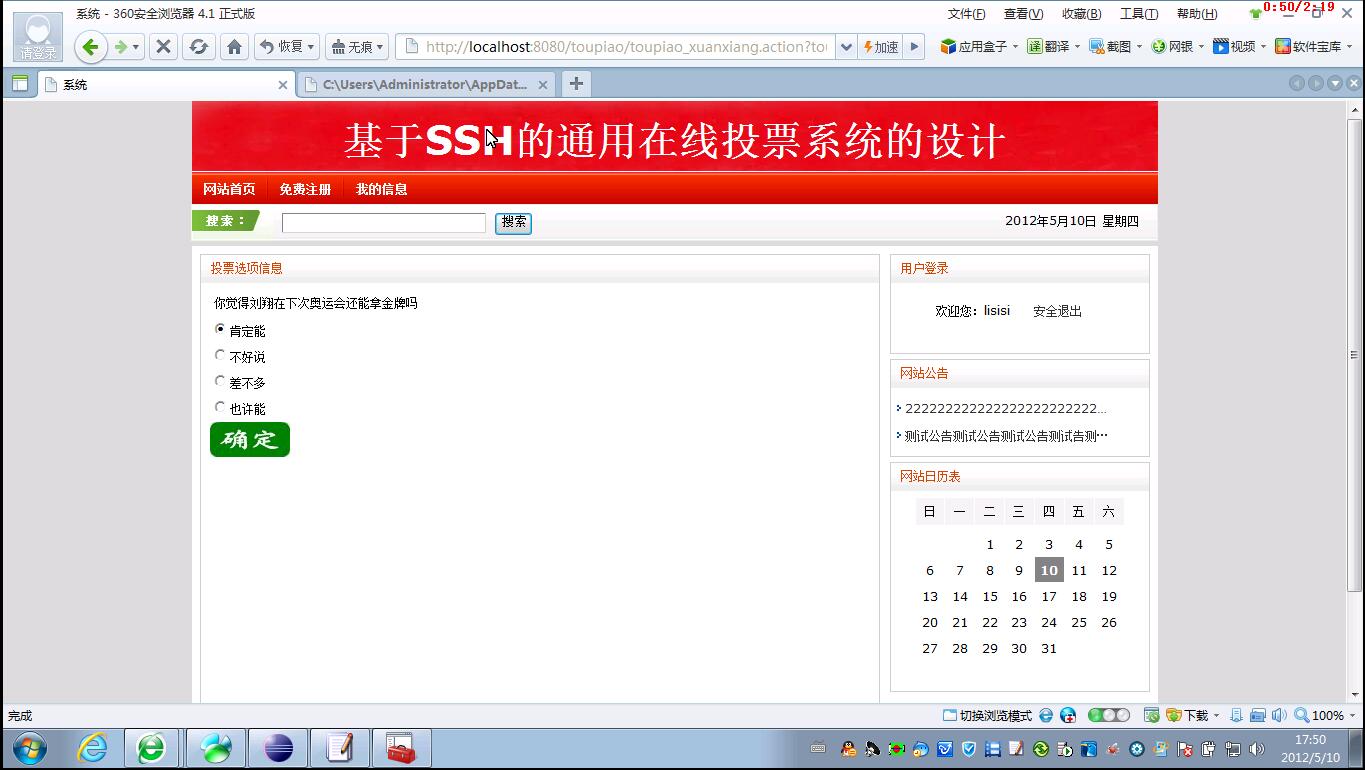Open the 文件(F) menu

click(966, 13)
